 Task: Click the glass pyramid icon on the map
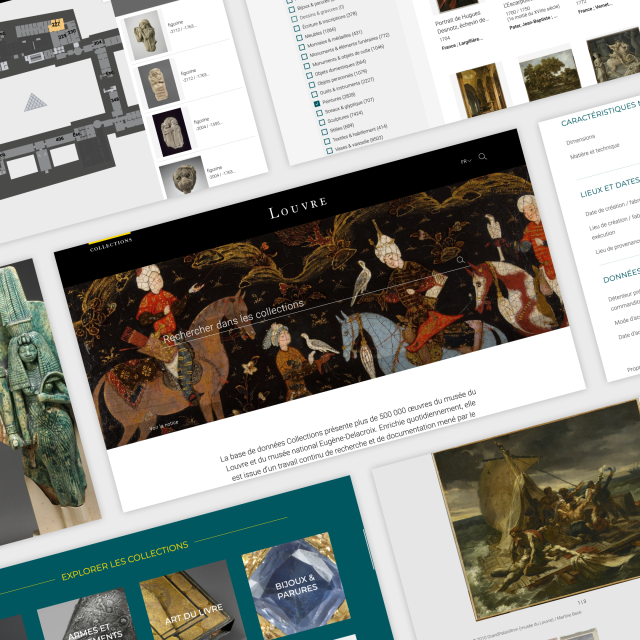(x=35, y=102)
